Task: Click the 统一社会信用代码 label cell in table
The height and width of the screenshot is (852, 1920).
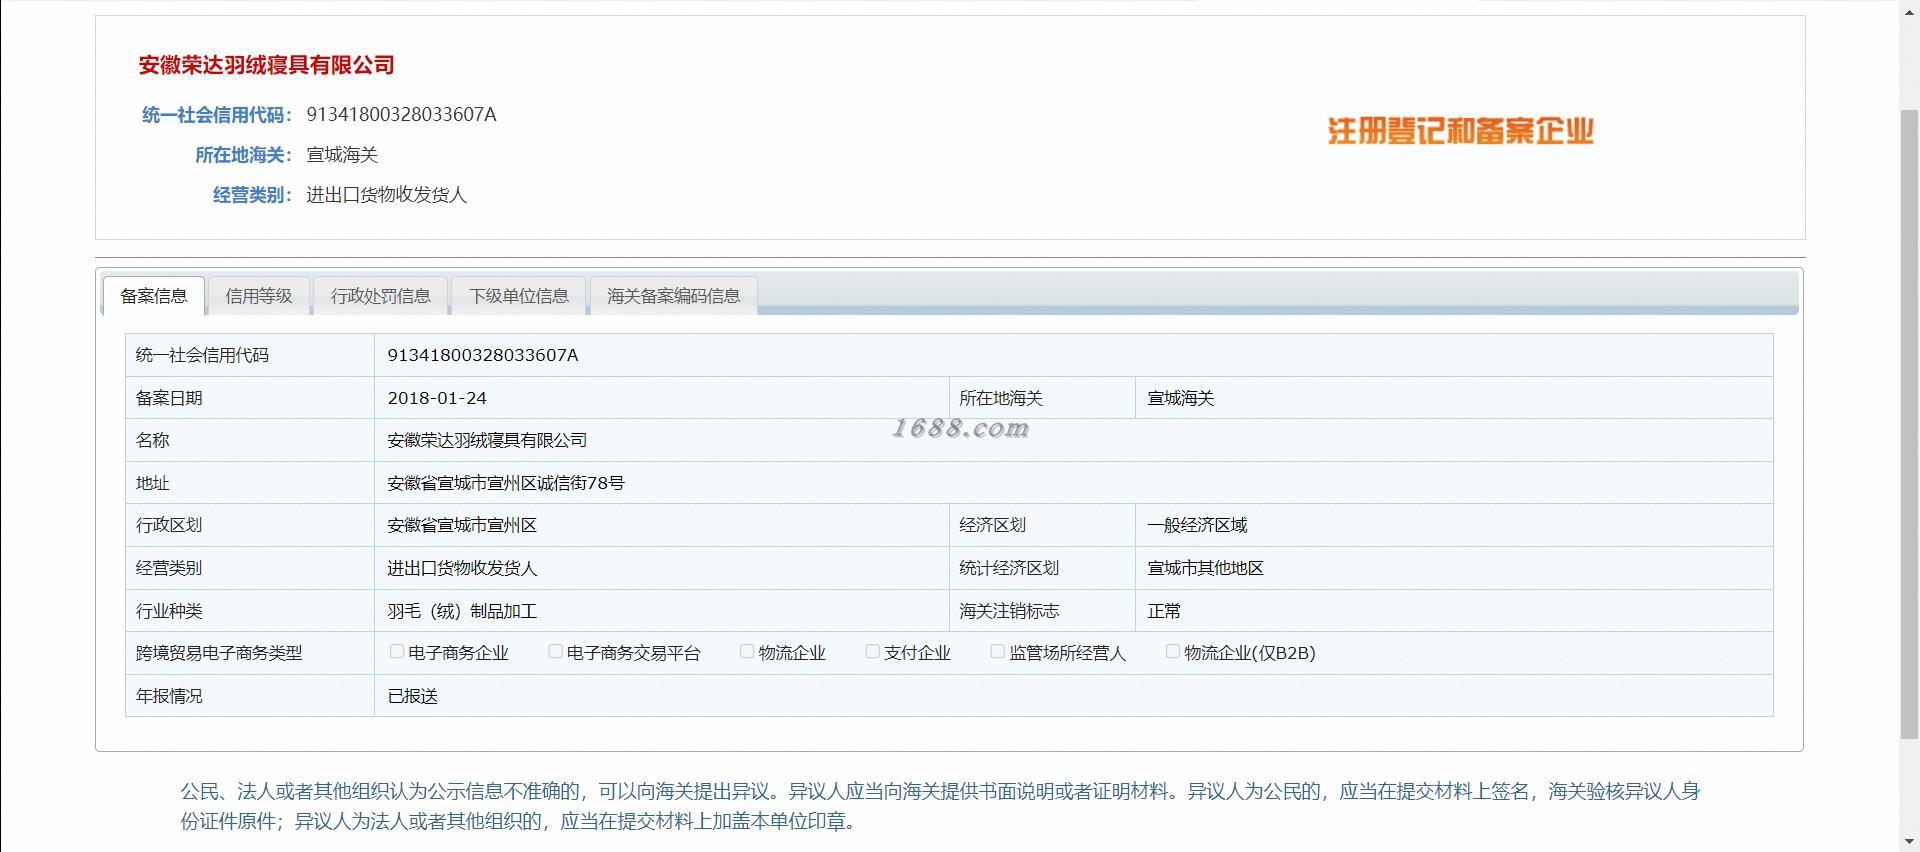Action: [250, 355]
